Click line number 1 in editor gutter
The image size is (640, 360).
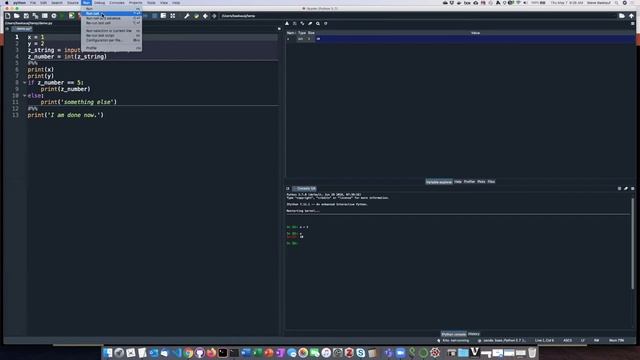point(17,37)
